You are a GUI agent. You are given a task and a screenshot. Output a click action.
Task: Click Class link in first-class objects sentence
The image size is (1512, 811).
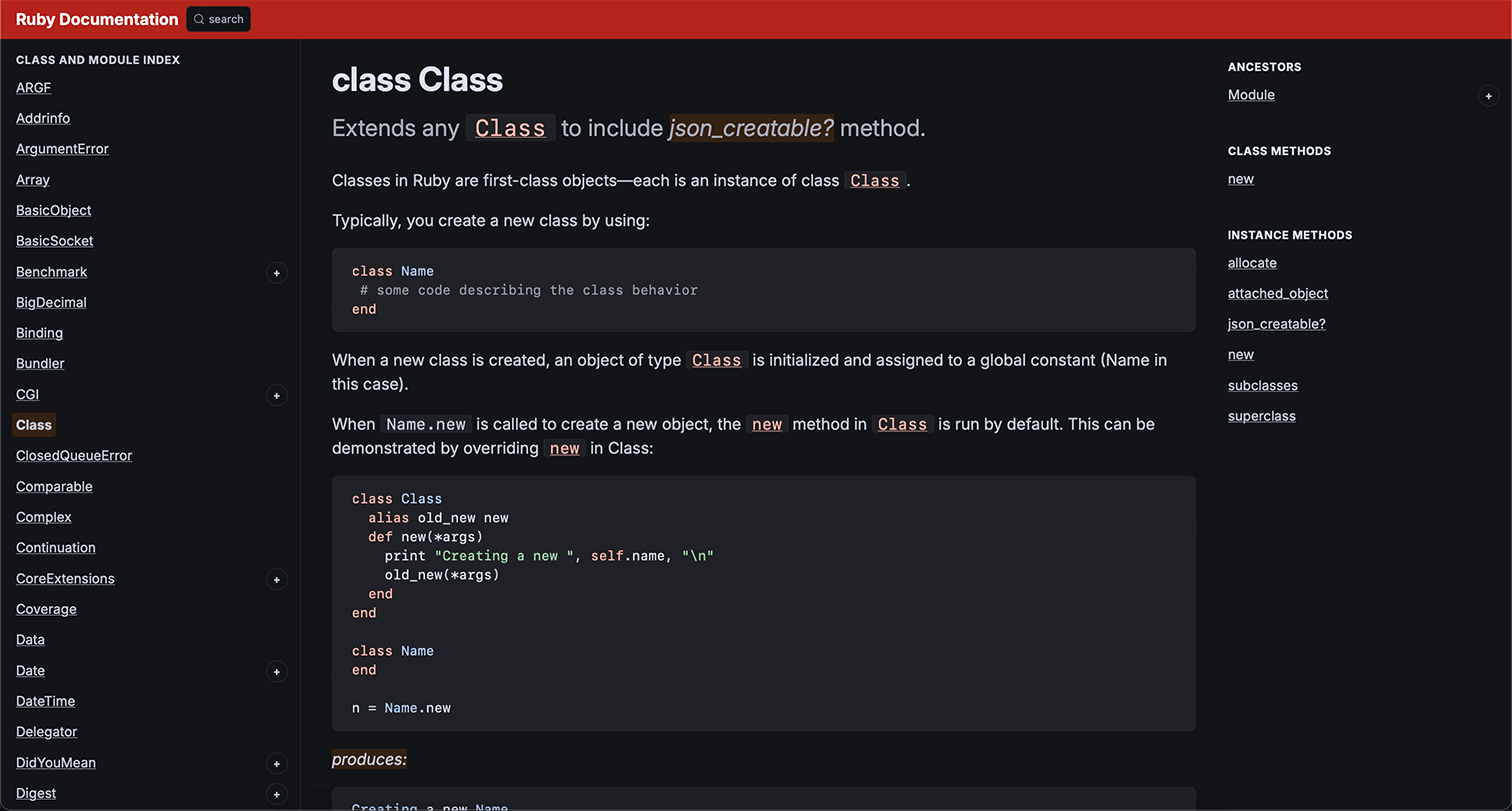pos(875,181)
